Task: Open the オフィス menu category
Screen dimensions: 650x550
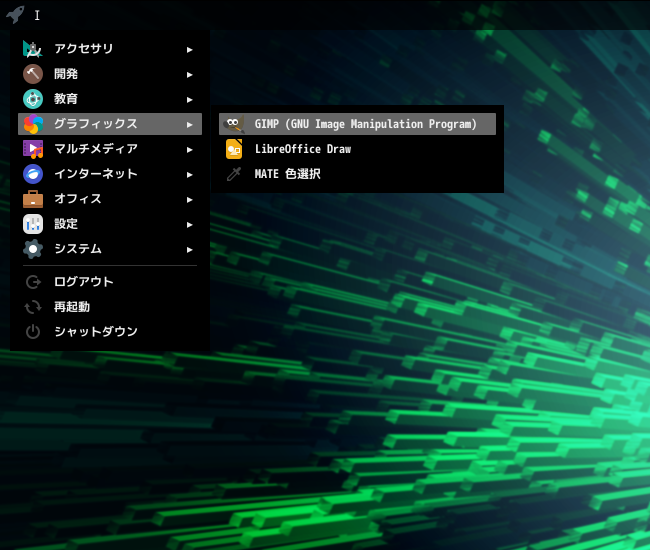Action: (x=110, y=199)
